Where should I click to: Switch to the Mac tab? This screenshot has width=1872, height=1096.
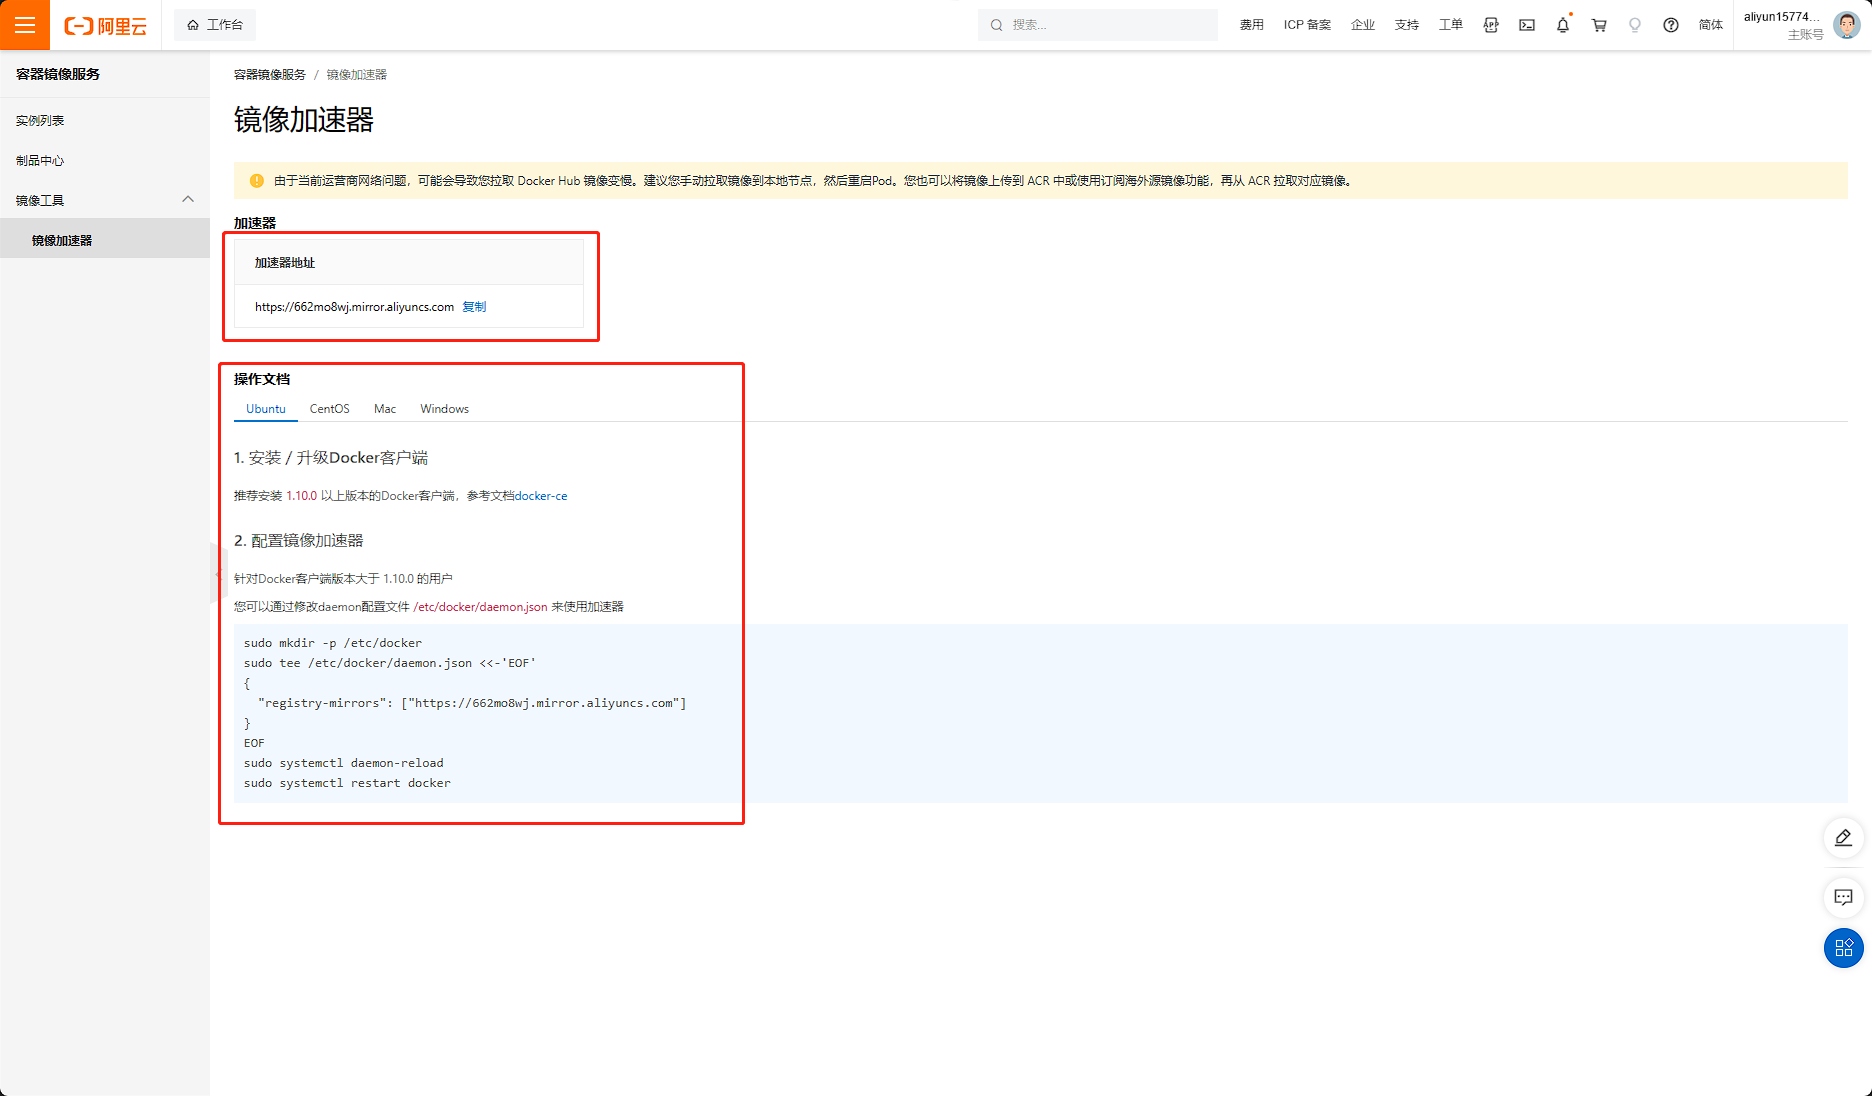tap(385, 409)
